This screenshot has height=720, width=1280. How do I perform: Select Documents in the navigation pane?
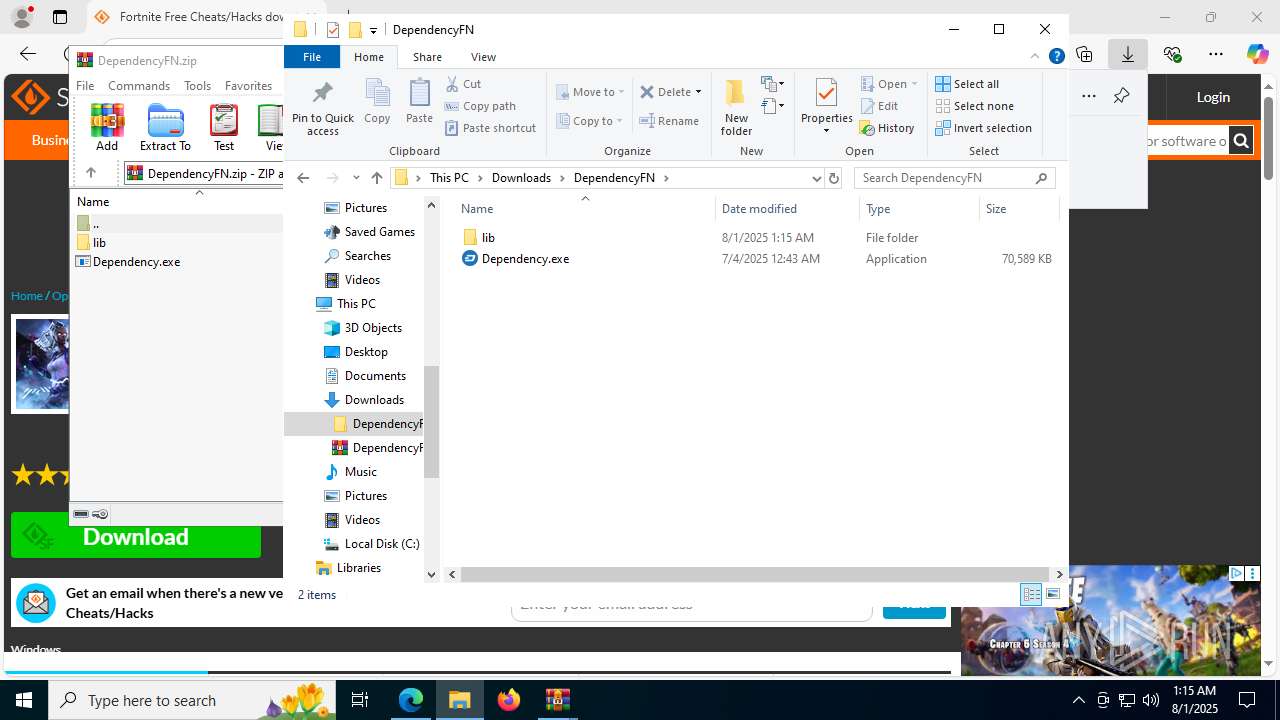(375, 376)
